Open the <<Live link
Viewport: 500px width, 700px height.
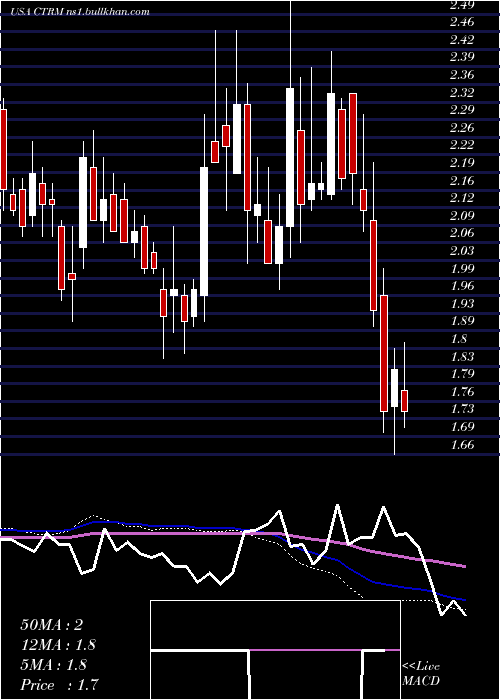point(421,667)
